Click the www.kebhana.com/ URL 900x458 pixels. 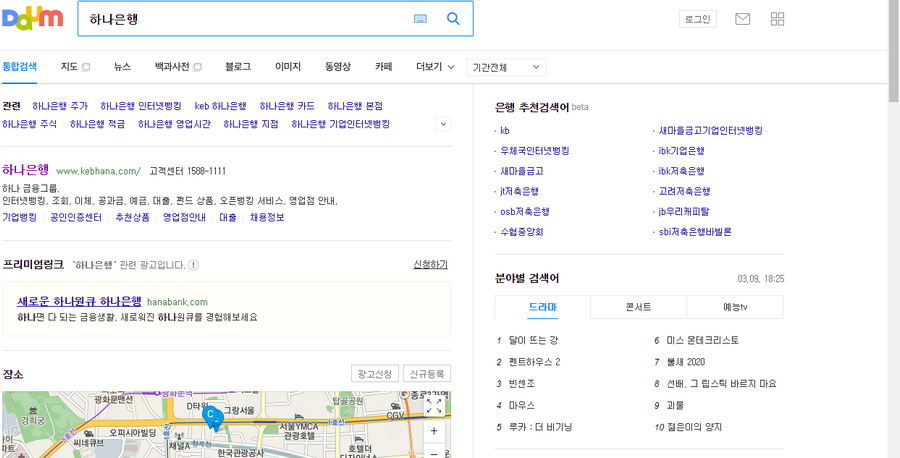[x=98, y=171]
